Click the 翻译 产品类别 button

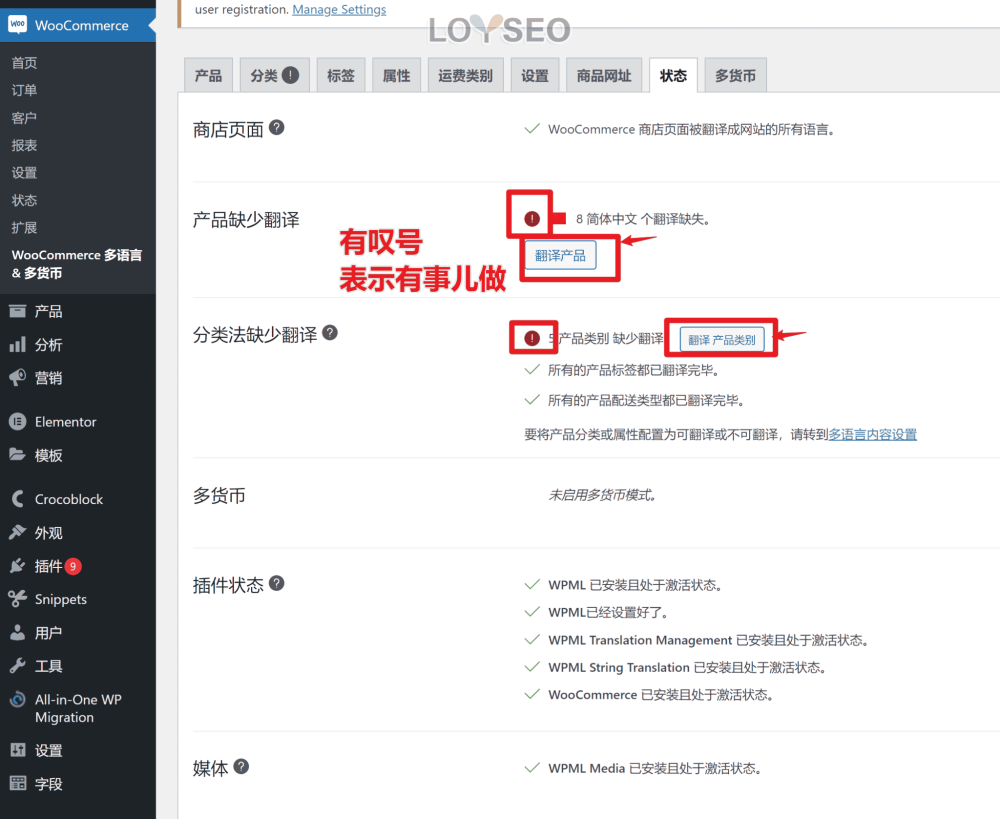(x=722, y=339)
